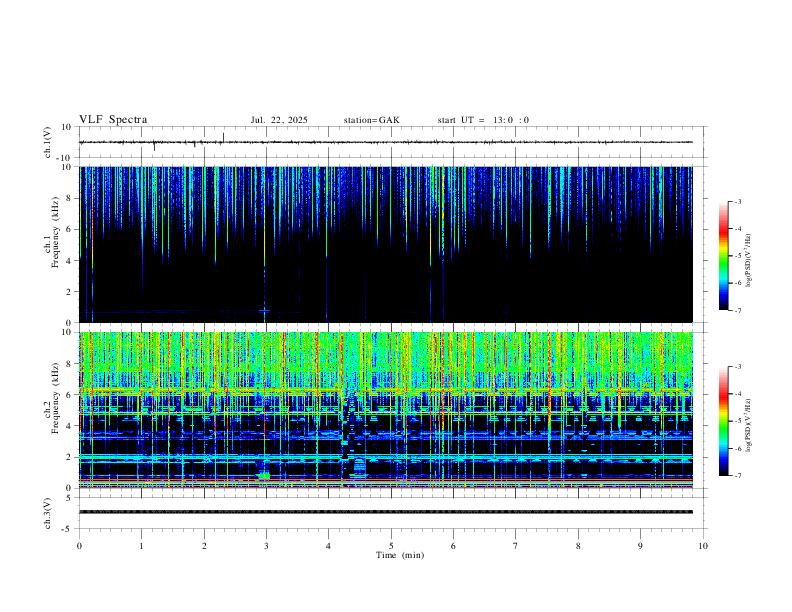792x612 pixels.
Task: Click time axis tick label '9'
Action: coord(640,546)
